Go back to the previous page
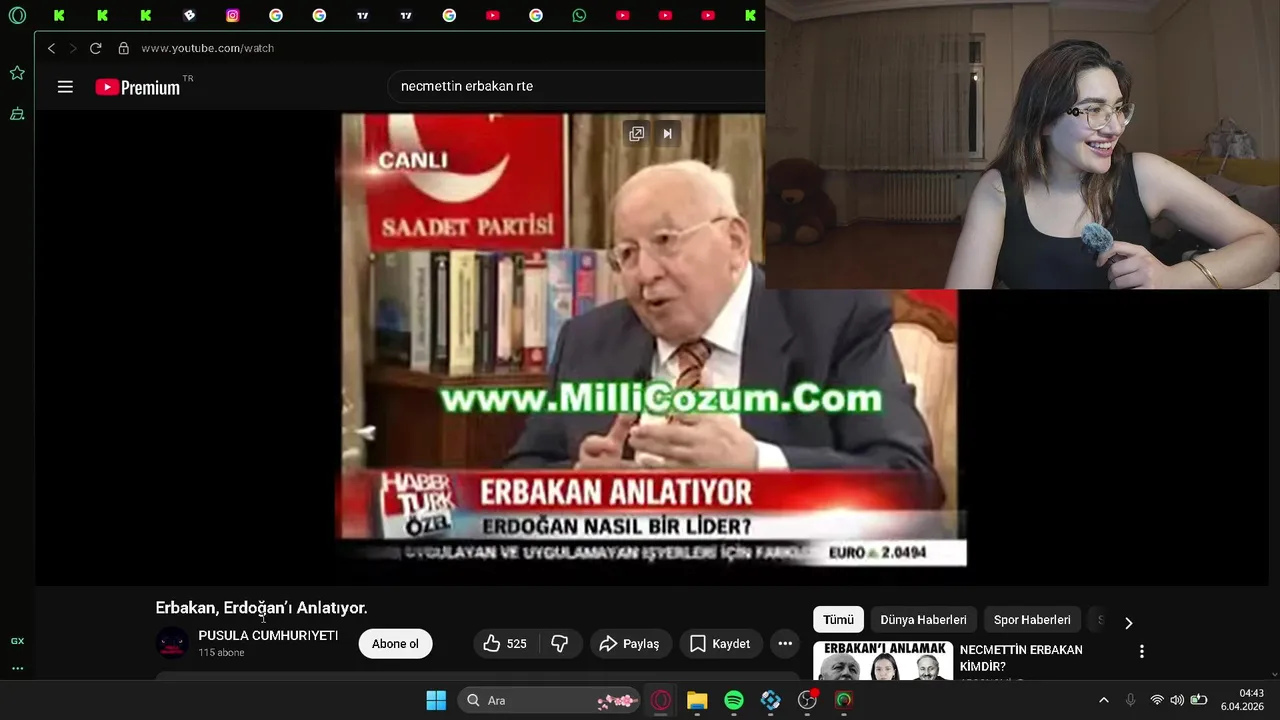 (x=51, y=48)
